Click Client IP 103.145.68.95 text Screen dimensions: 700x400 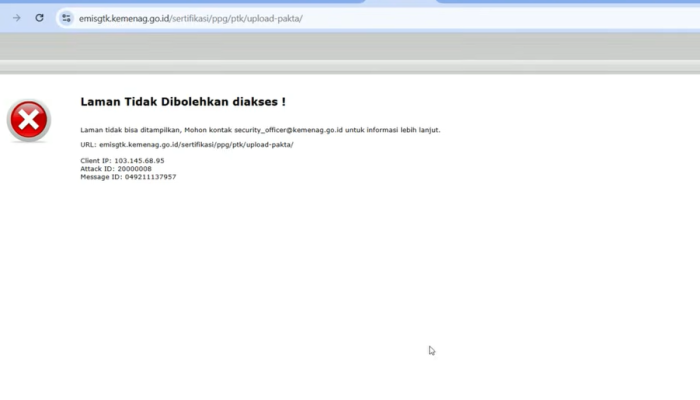pyautogui.click(x=122, y=161)
